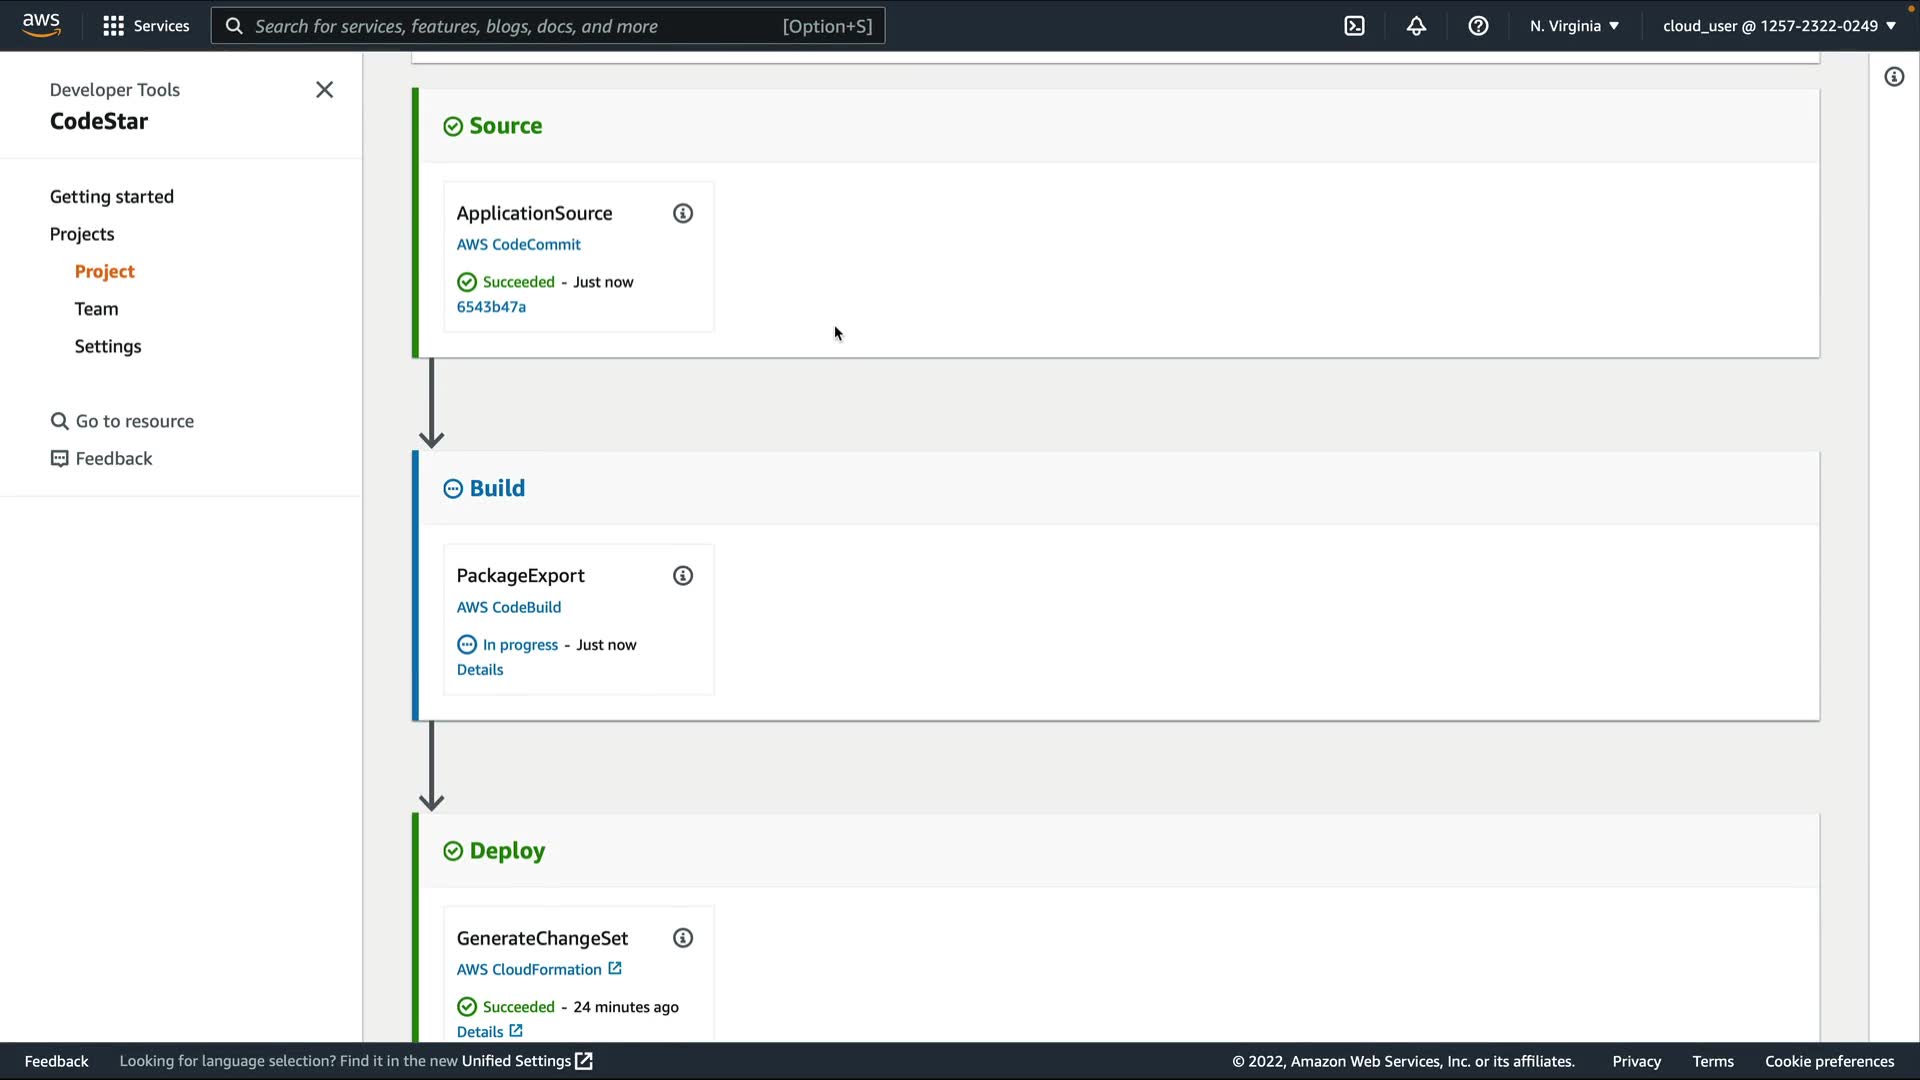Image resolution: width=1920 pixels, height=1080 pixels.
Task: Open Settings in the sidebar
Action: coord(108,346)
